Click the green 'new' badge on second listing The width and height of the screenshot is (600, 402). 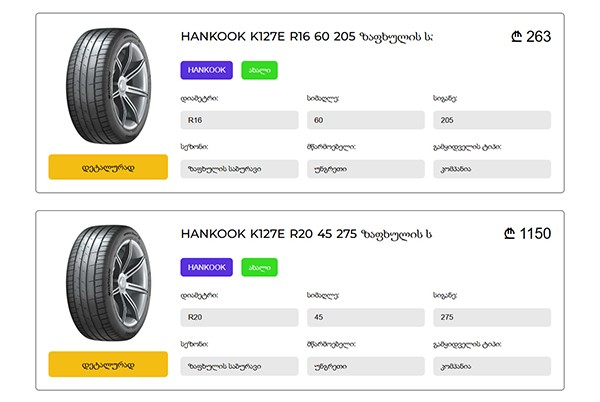259,267
